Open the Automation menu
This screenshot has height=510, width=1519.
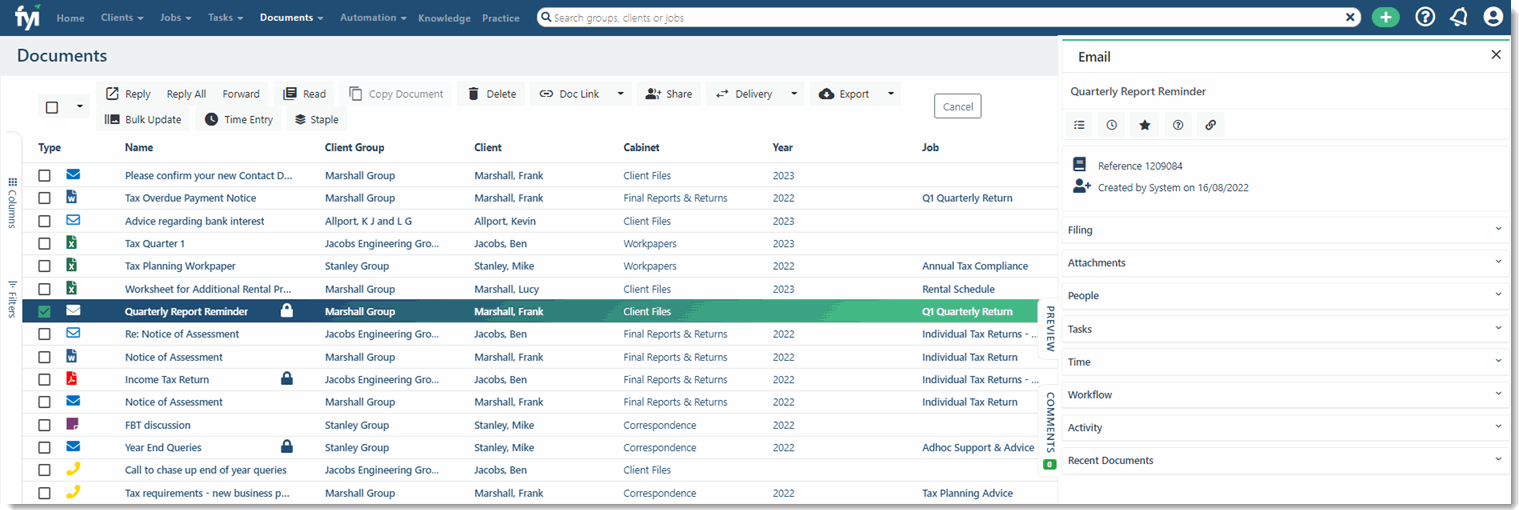click(x=372, y=18)
